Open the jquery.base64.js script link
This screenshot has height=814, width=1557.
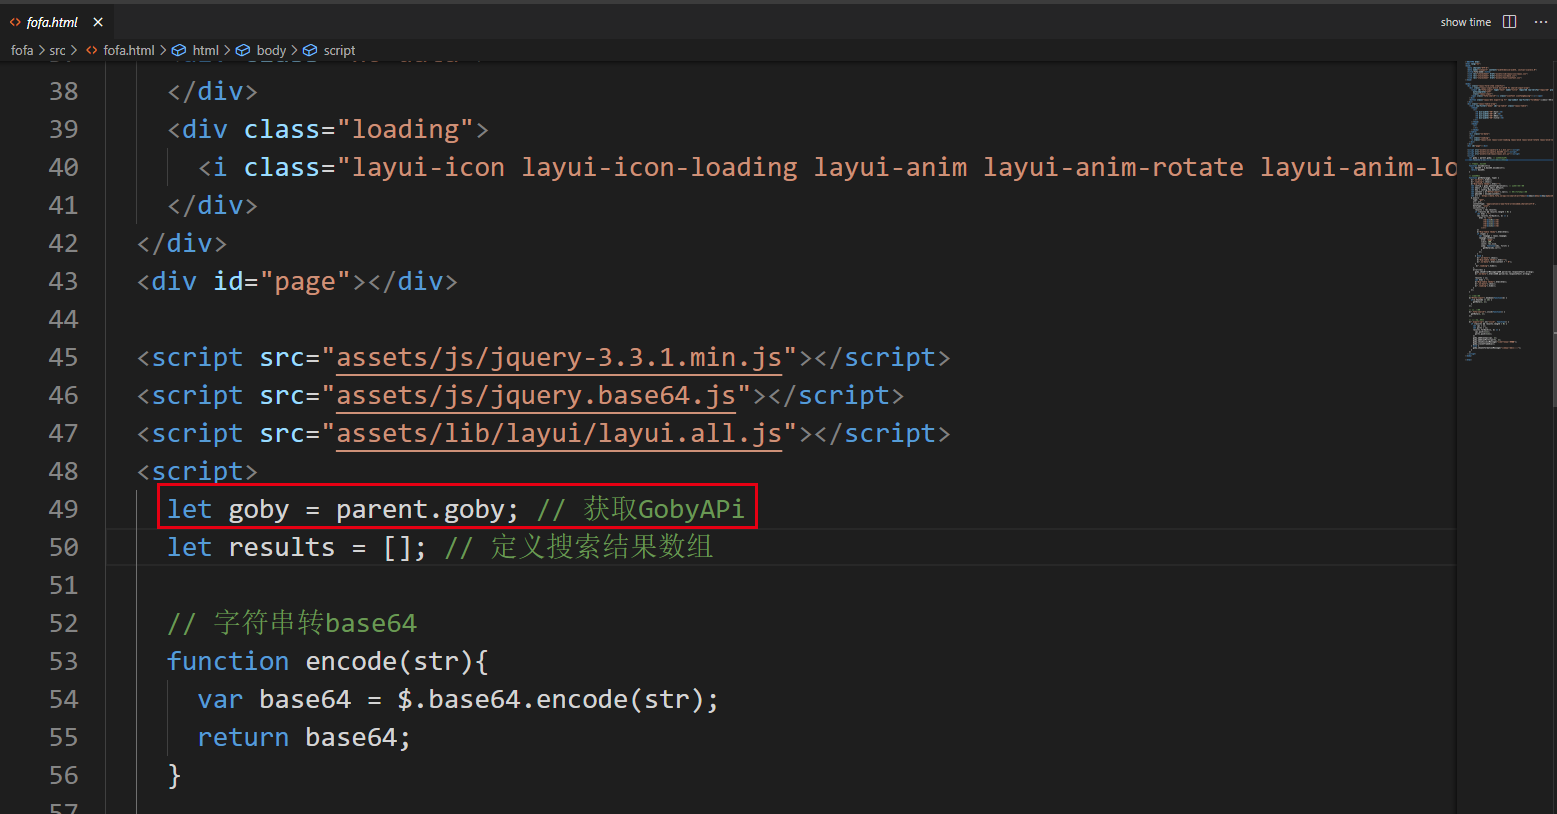(536, 395)
